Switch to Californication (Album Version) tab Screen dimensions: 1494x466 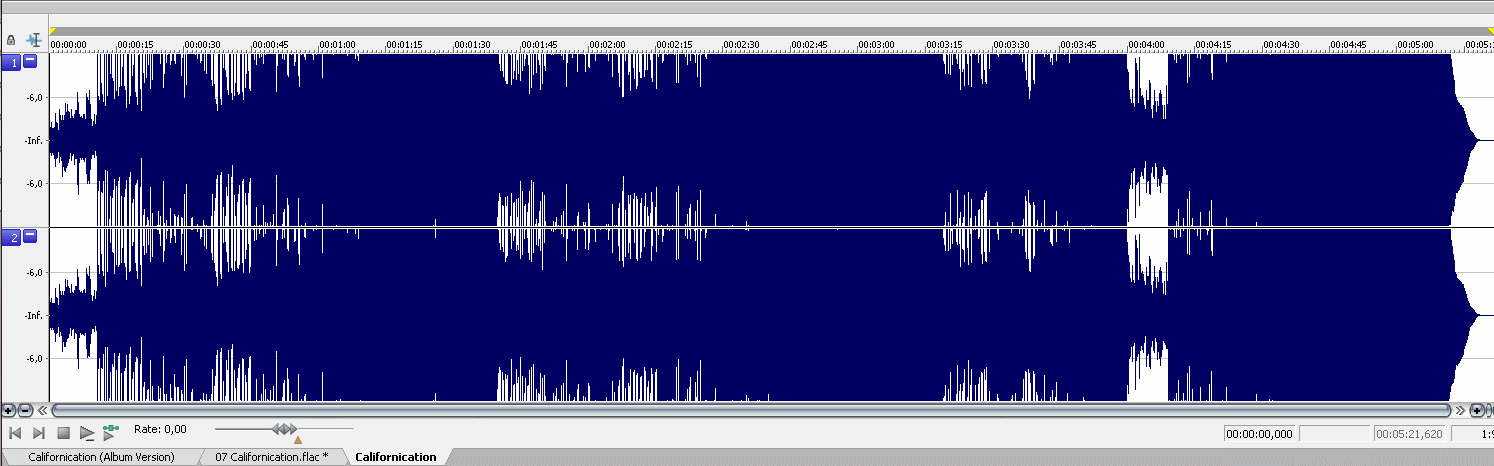pyautogui.click(x=101, y=457)
